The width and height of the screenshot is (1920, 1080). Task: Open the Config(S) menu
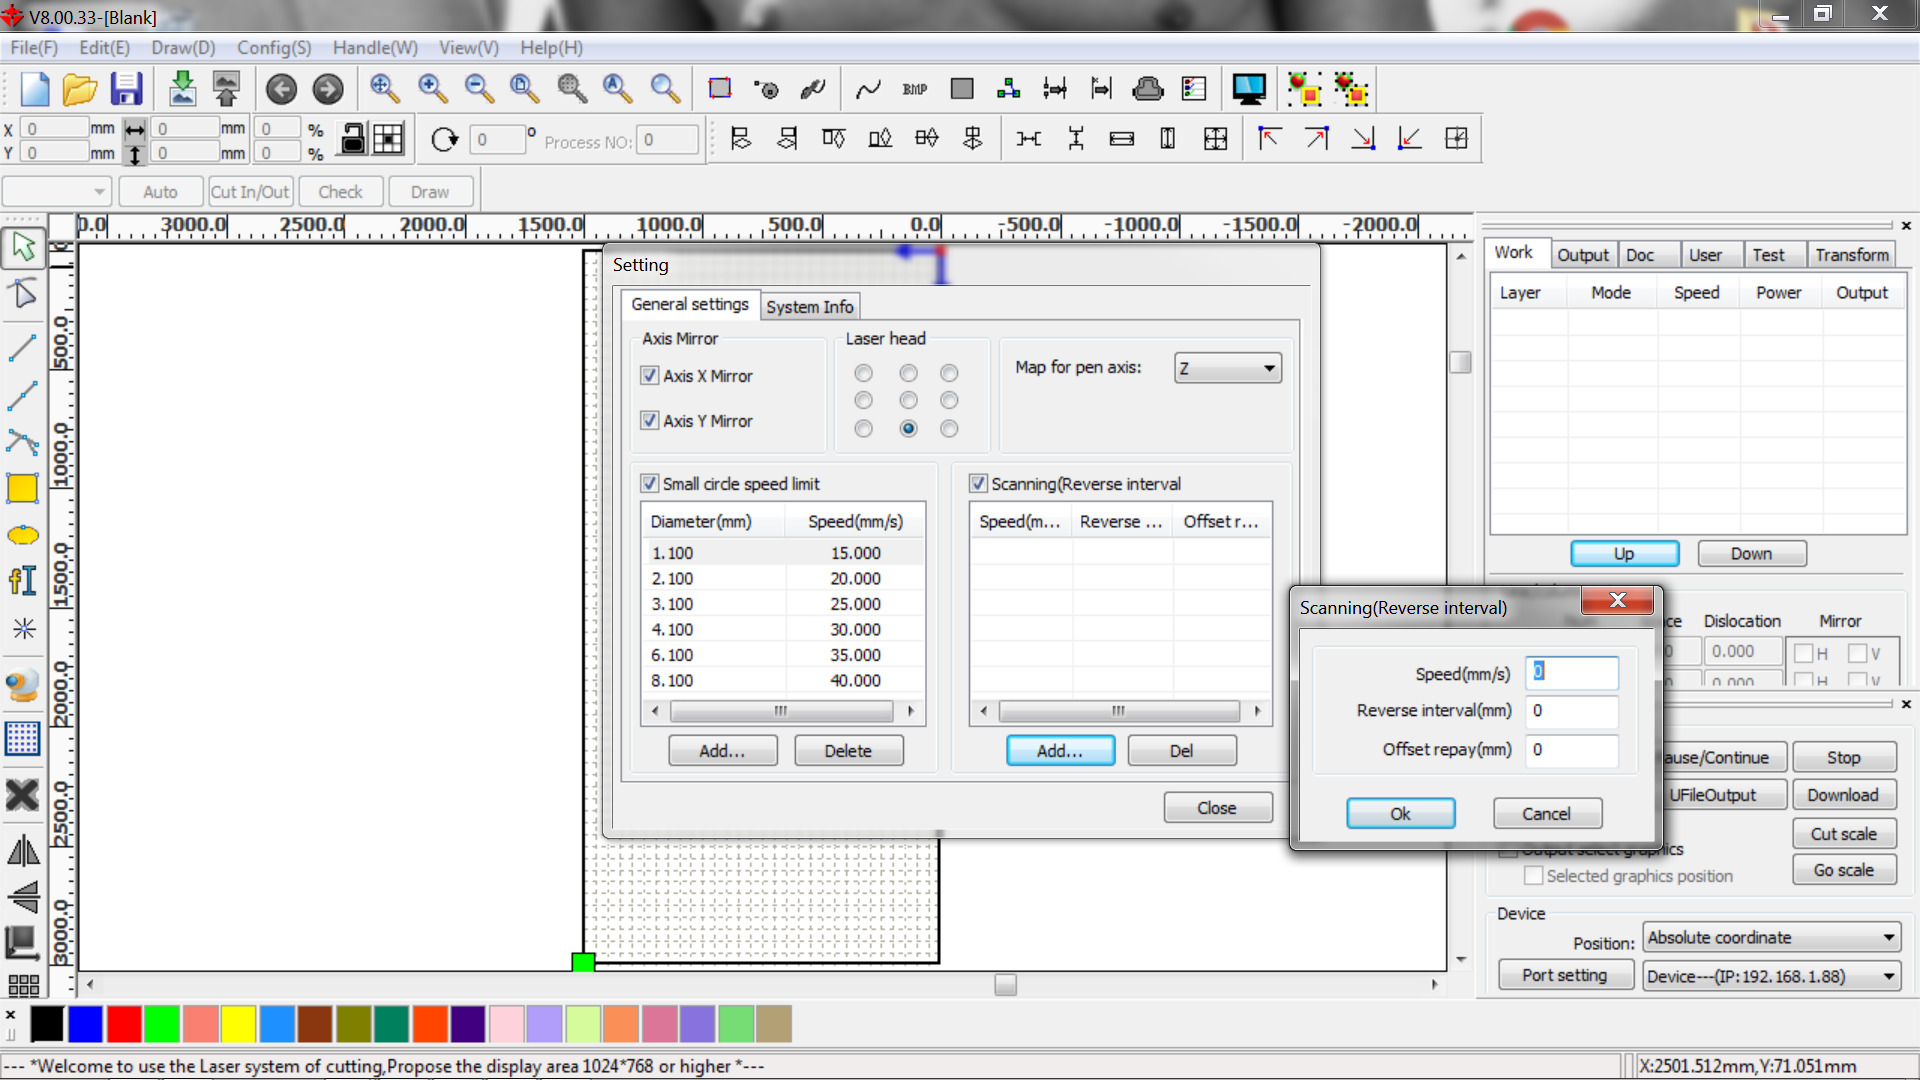pos(274,47)
